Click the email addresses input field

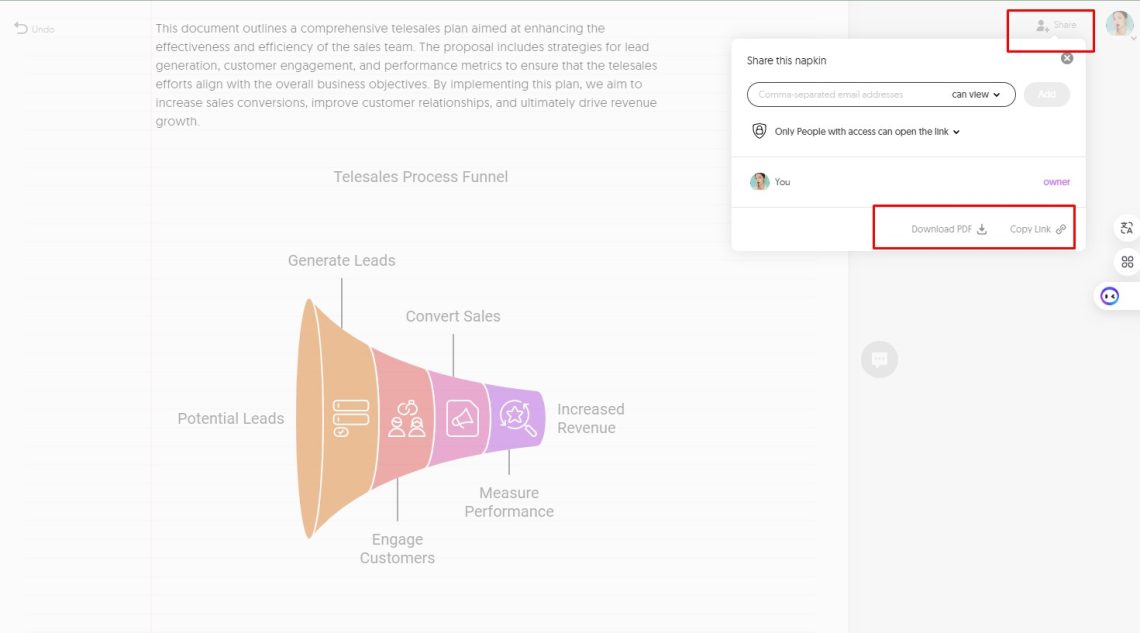[x=845, y=95]
